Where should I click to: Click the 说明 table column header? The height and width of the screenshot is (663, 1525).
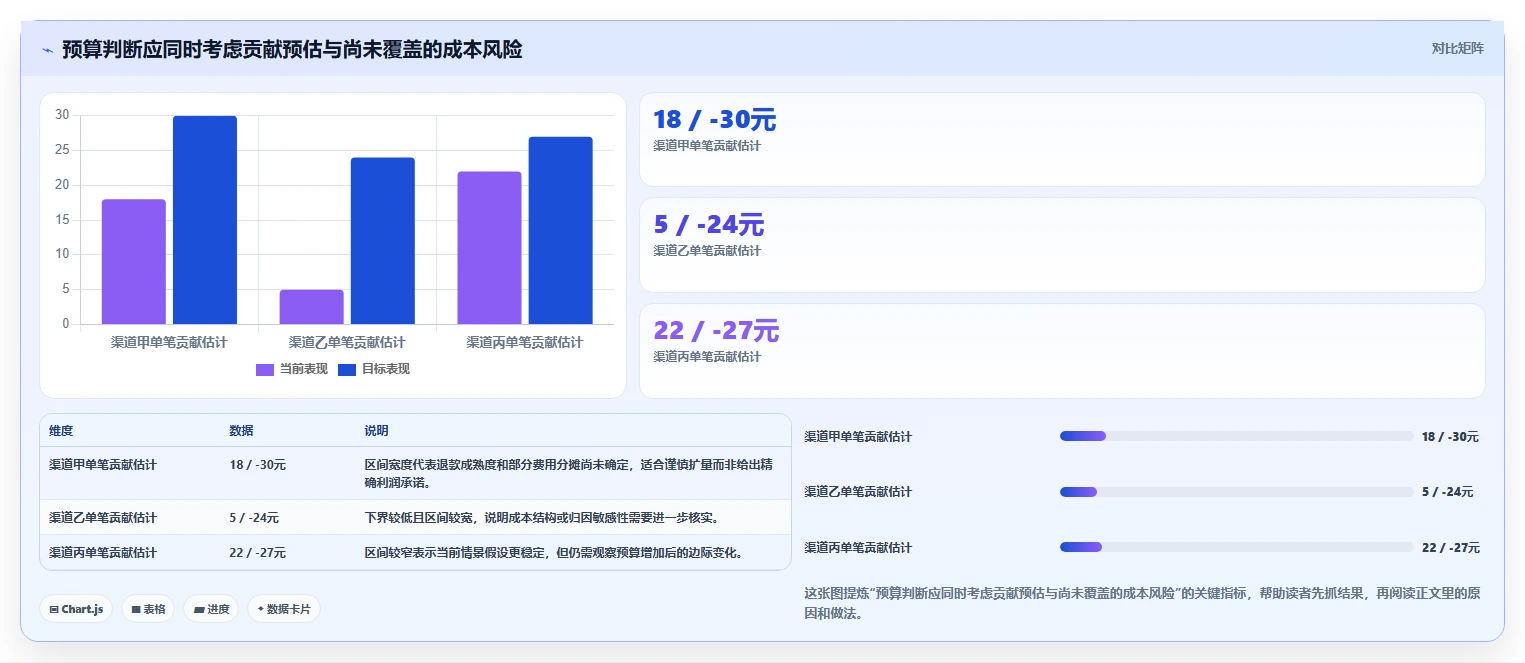(x=376, y=431)
